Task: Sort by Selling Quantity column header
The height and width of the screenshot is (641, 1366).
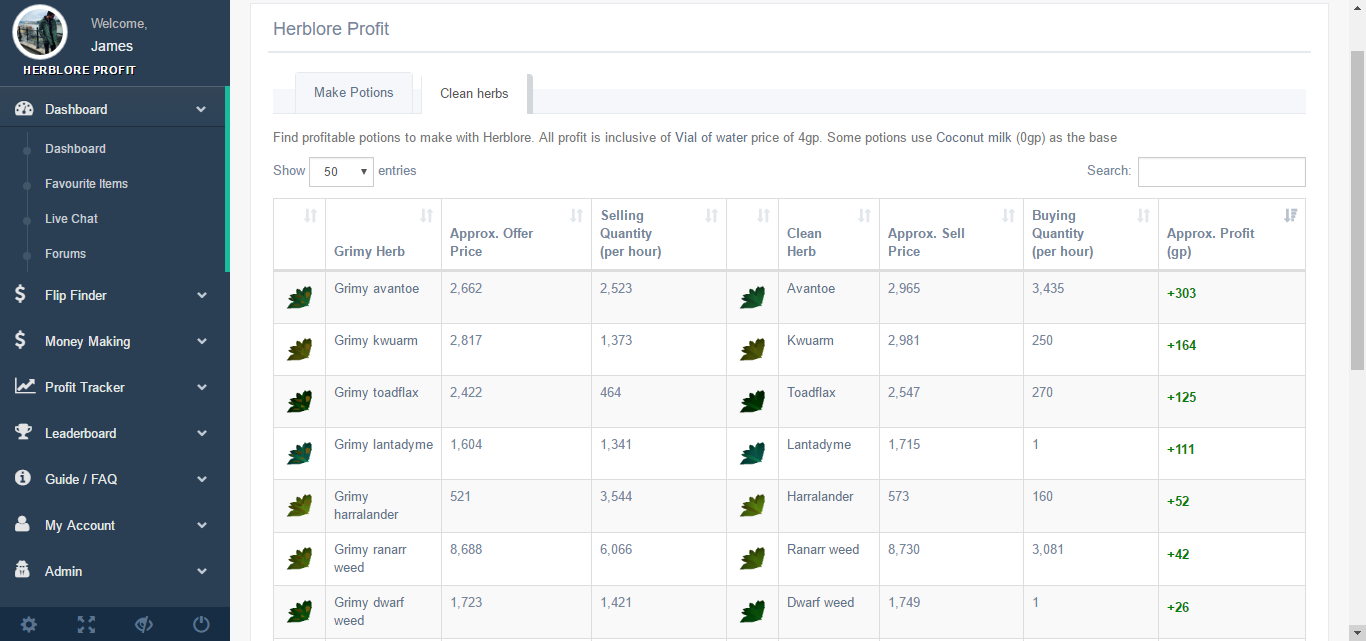Action: pos(659,234)
